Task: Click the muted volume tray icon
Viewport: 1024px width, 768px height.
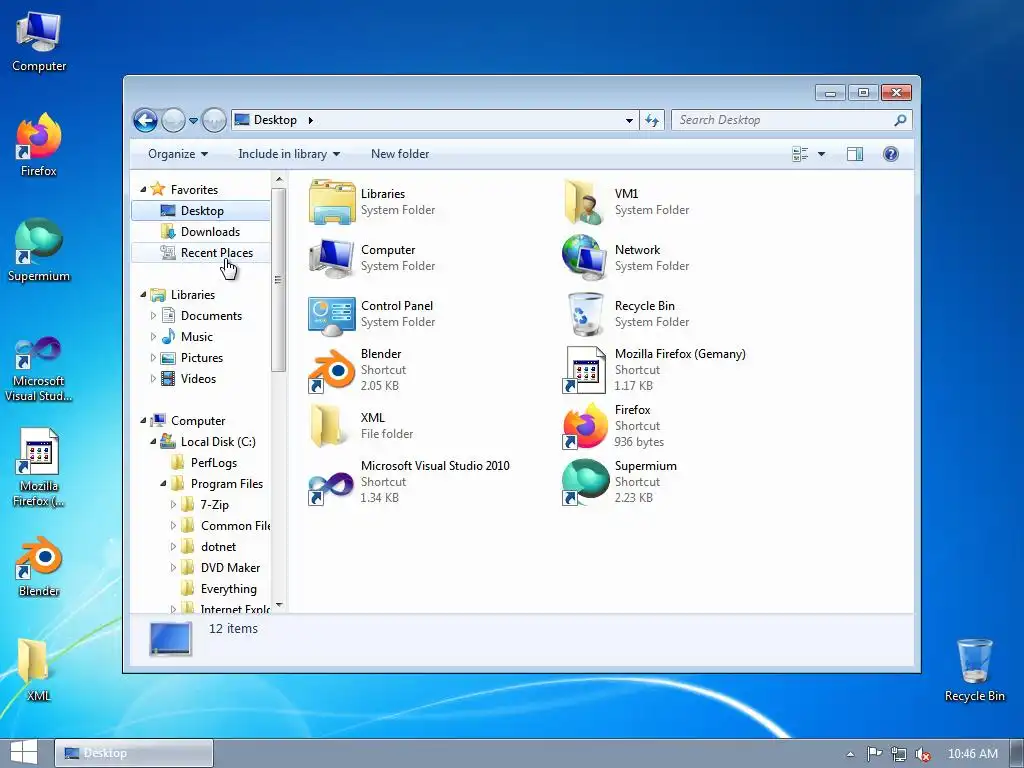Action: pos(922,754)
